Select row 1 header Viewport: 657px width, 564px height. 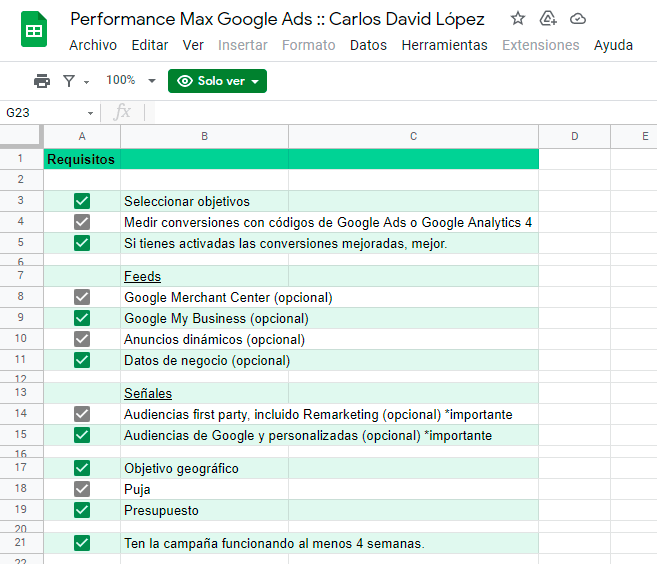[x=20, y=159]
